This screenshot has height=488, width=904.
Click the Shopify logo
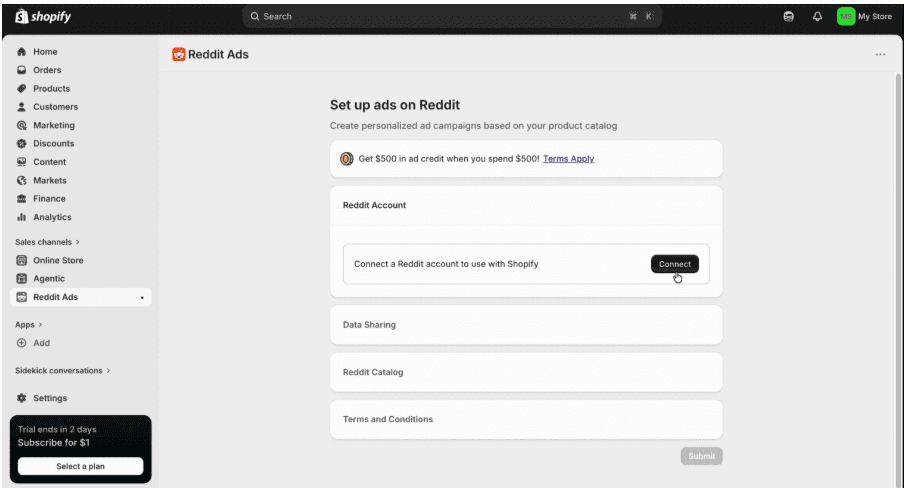point(43,17)
